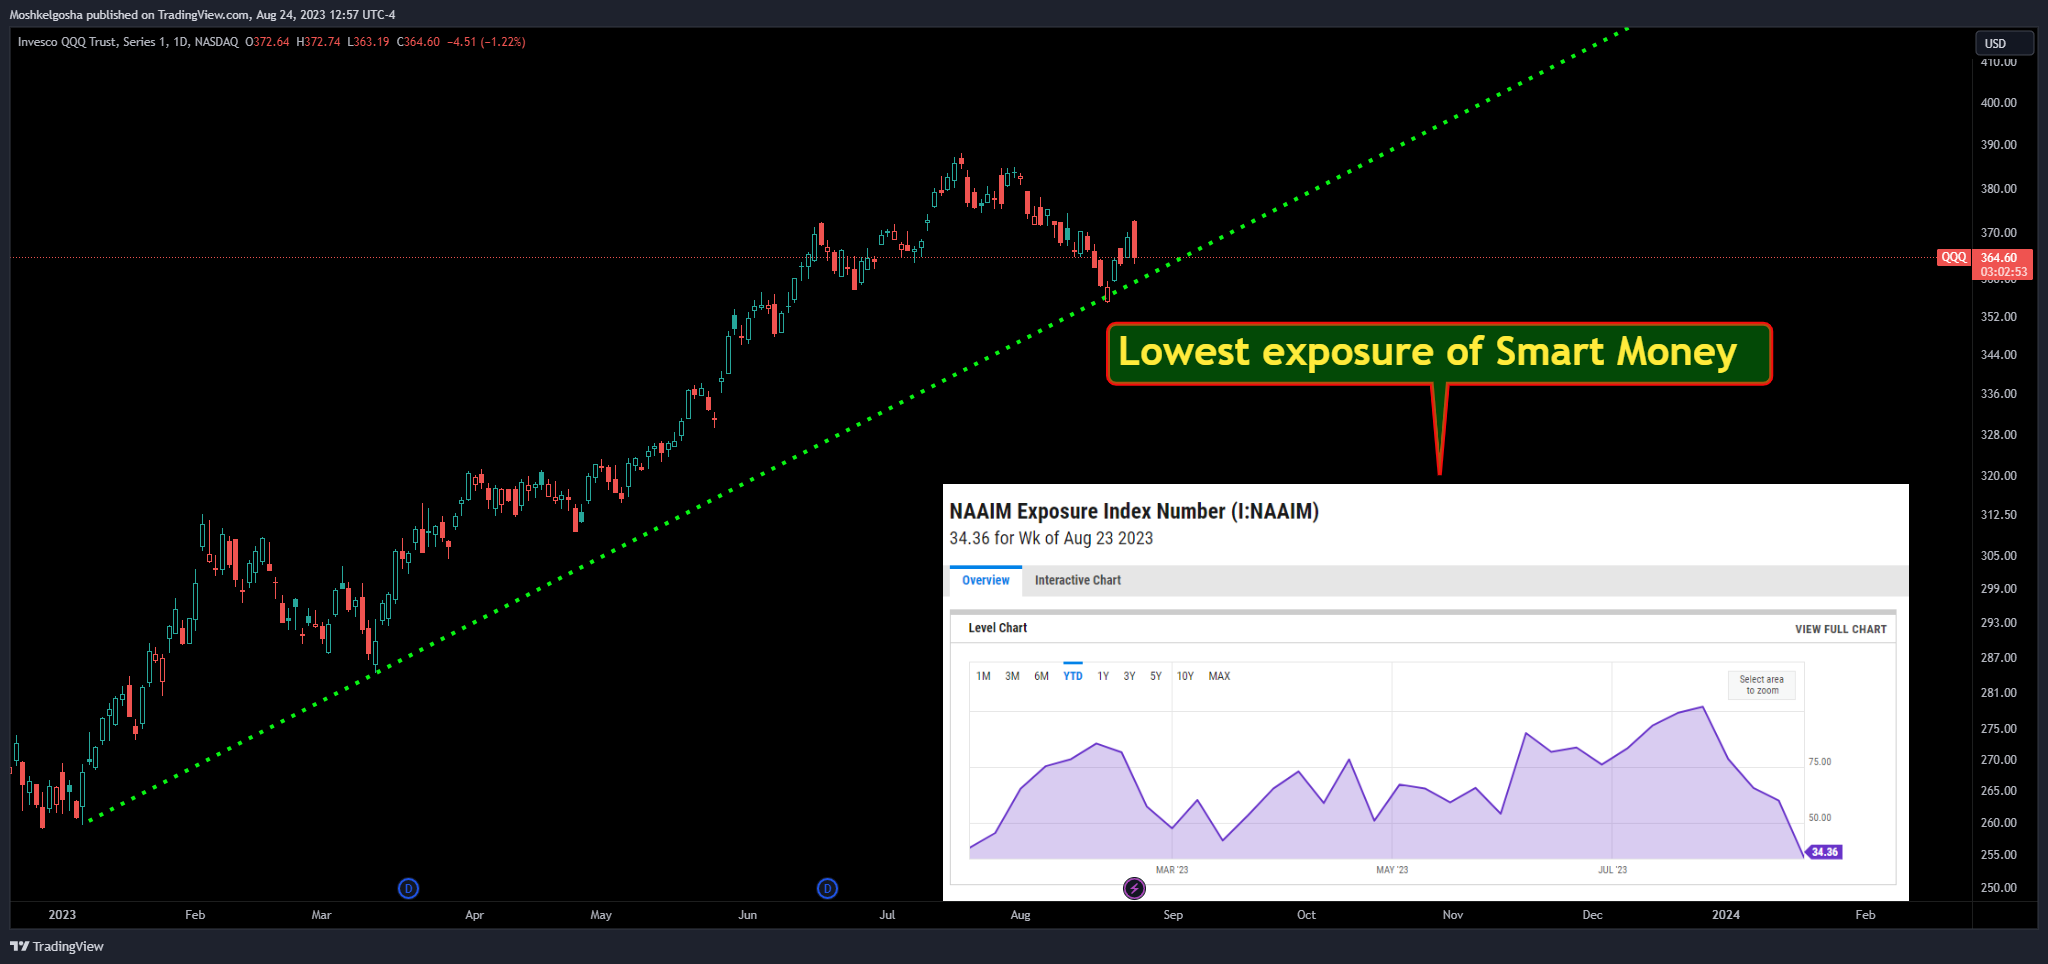Switch to the Interactive Chart tab

click(x=1078, y=581)
